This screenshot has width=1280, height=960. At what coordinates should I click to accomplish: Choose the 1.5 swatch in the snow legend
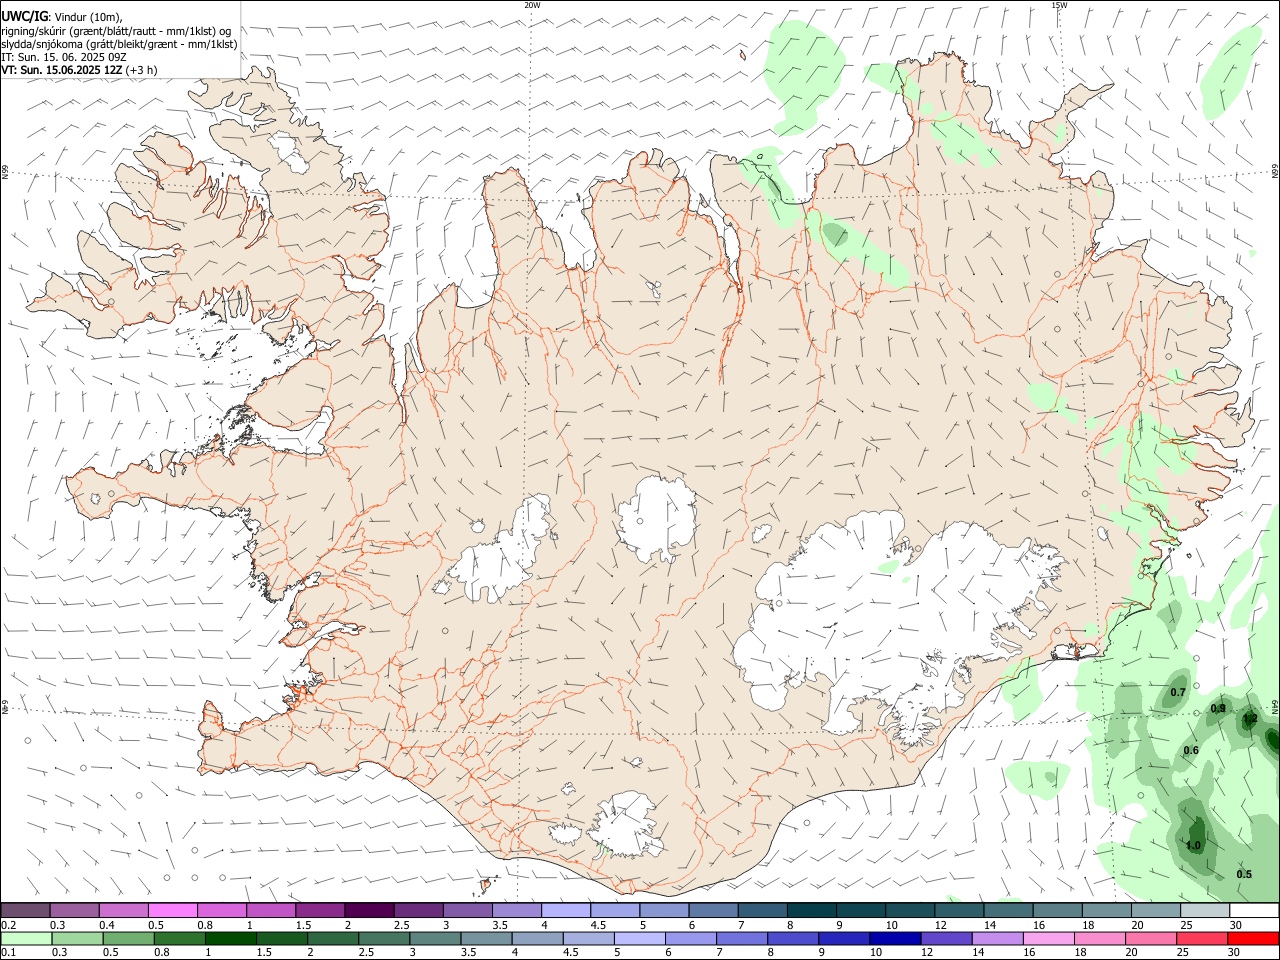[x=319, y=910]
